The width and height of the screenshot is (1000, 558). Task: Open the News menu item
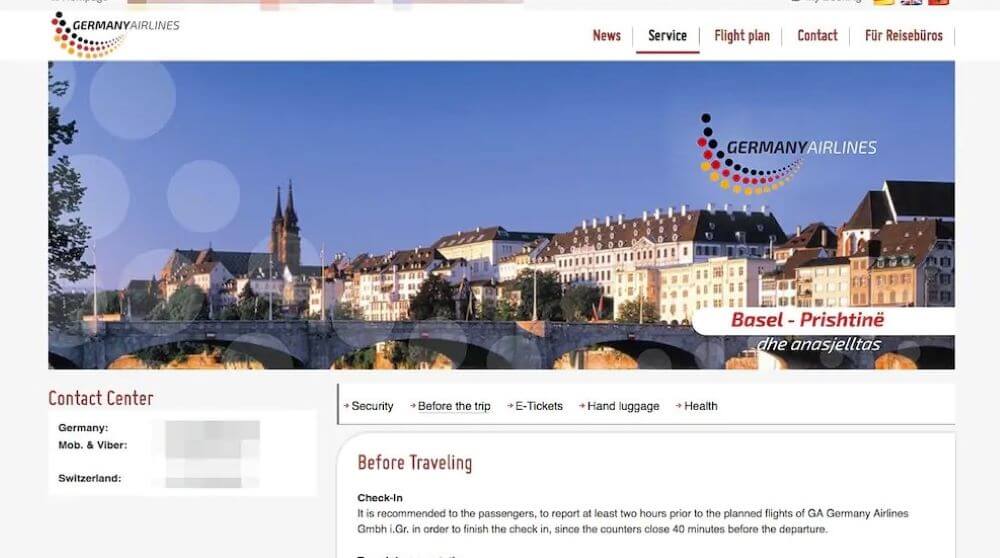click(x=607, y=36)
